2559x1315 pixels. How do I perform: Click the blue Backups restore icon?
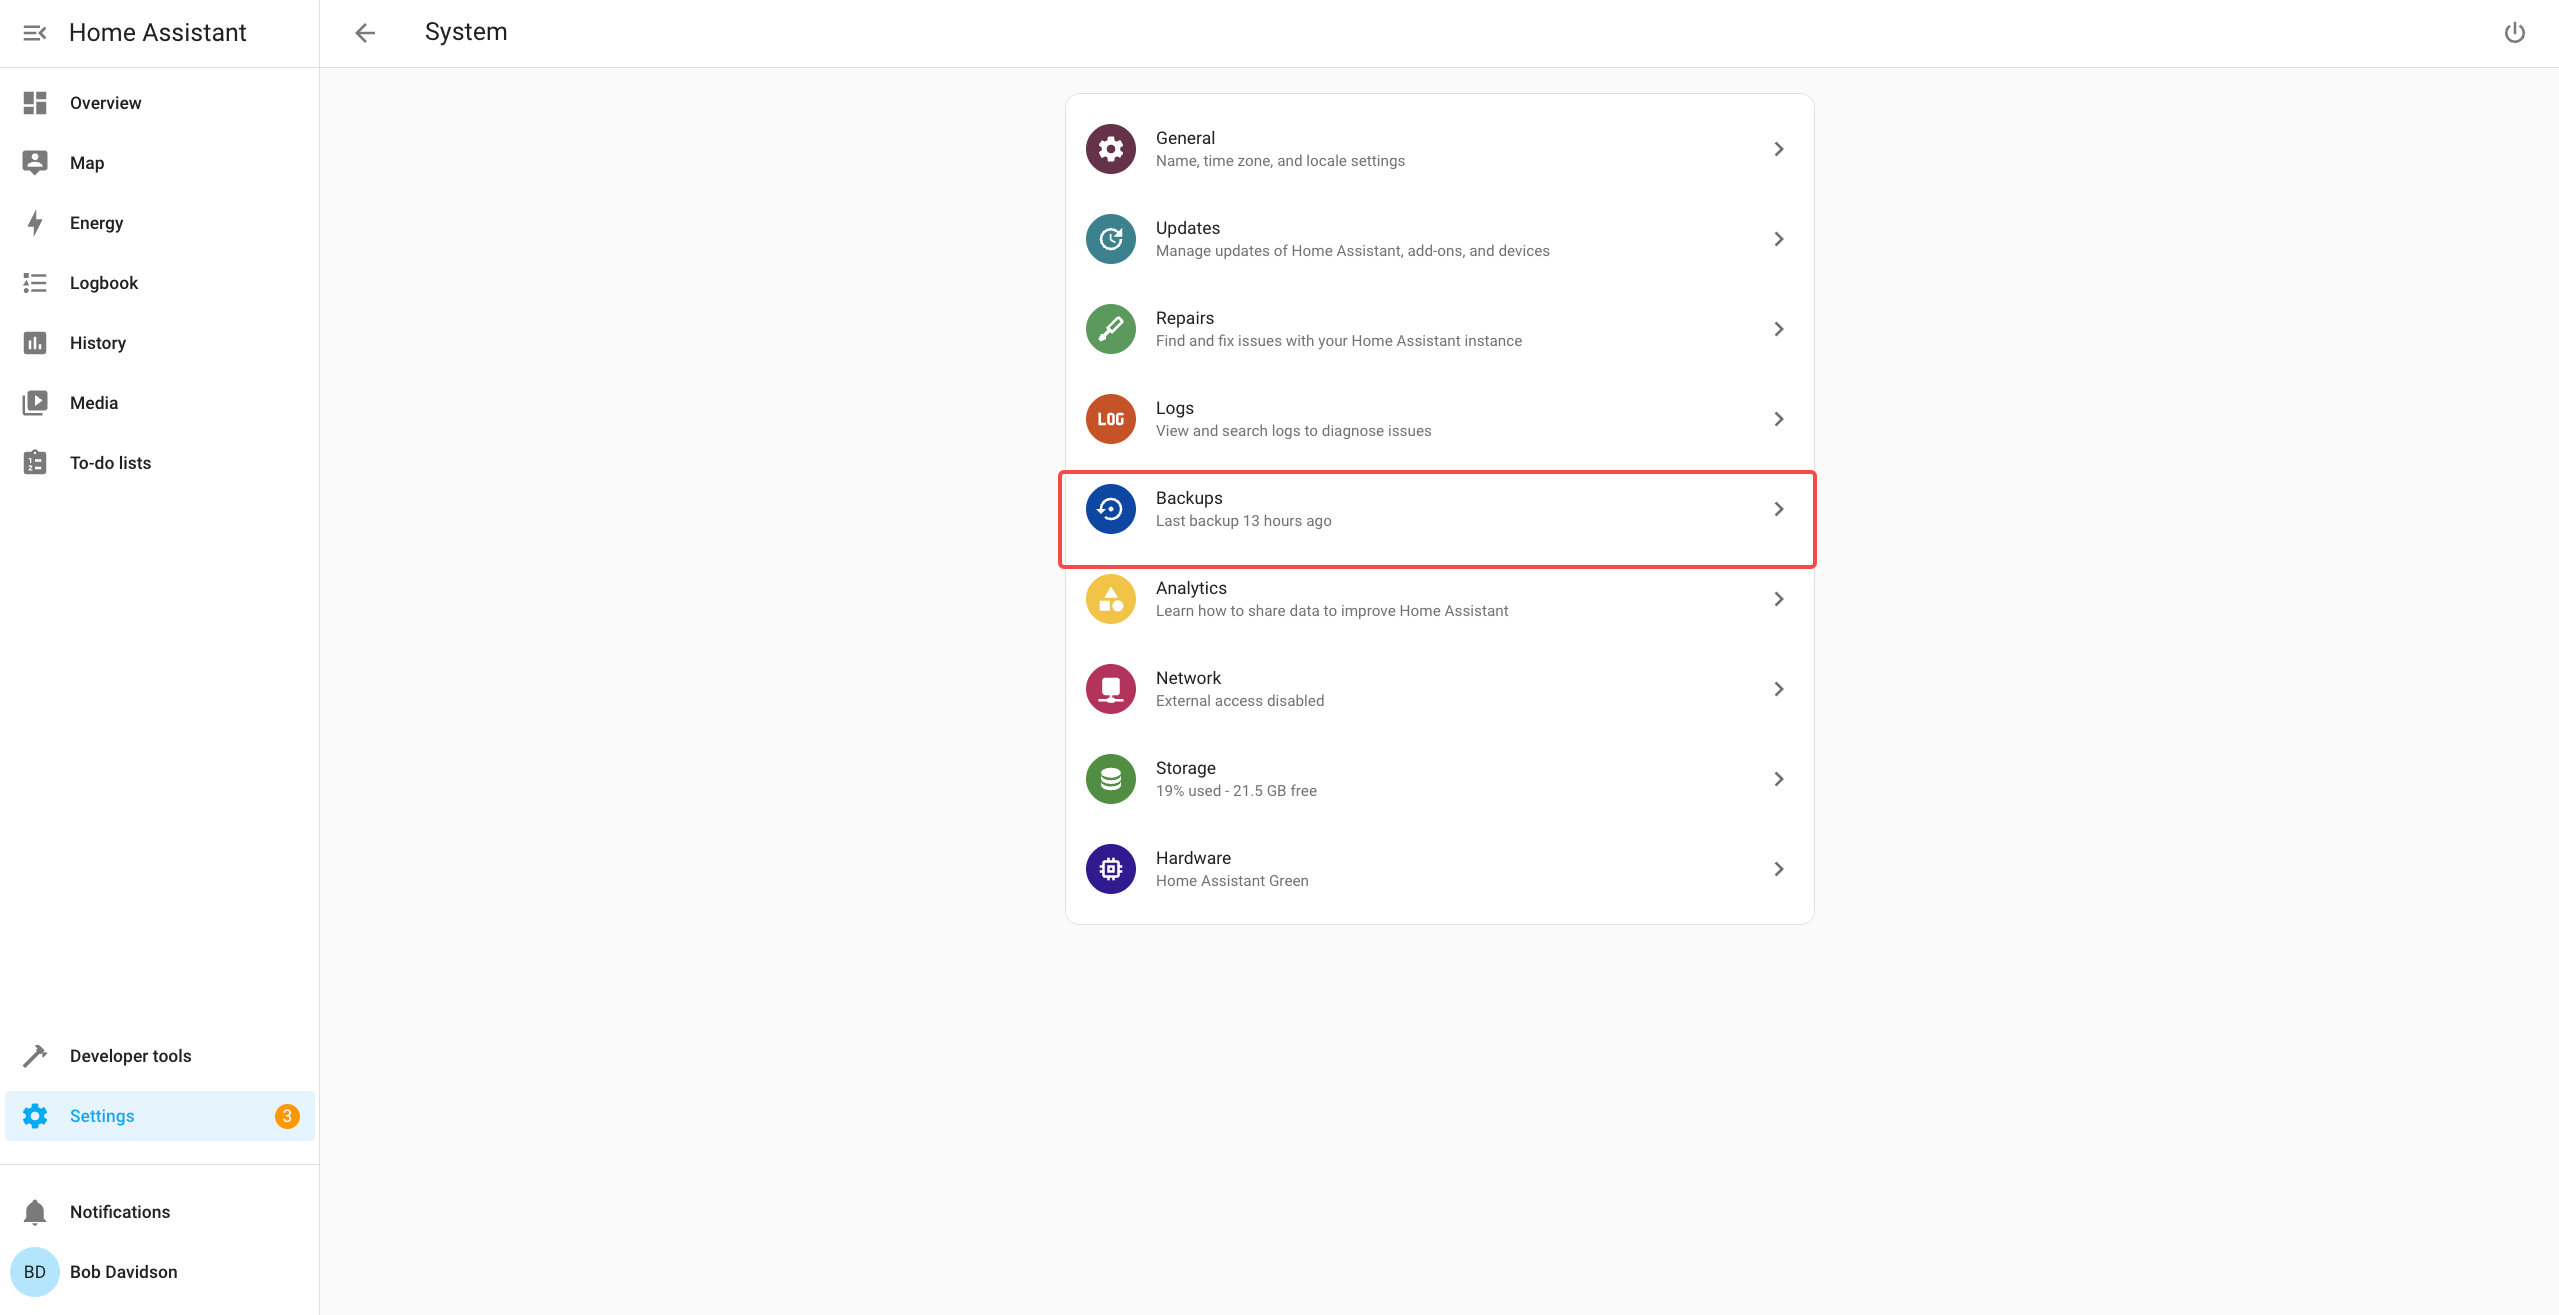(x=1111, y=509)
